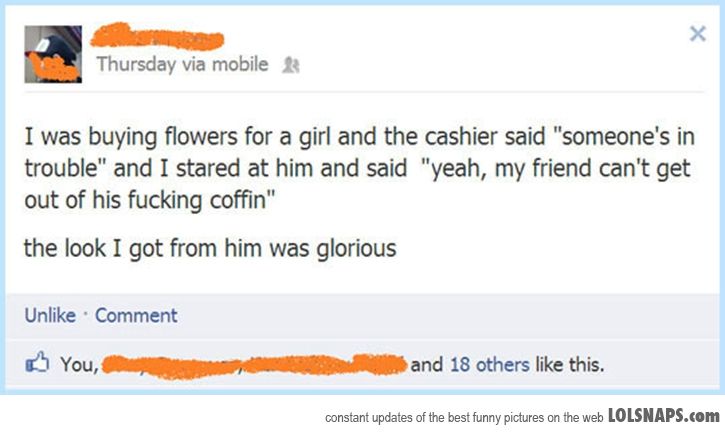Visit the LOLSNAPS.com watermark logo
Screen dimensions: 725x435
coord(663,415)
